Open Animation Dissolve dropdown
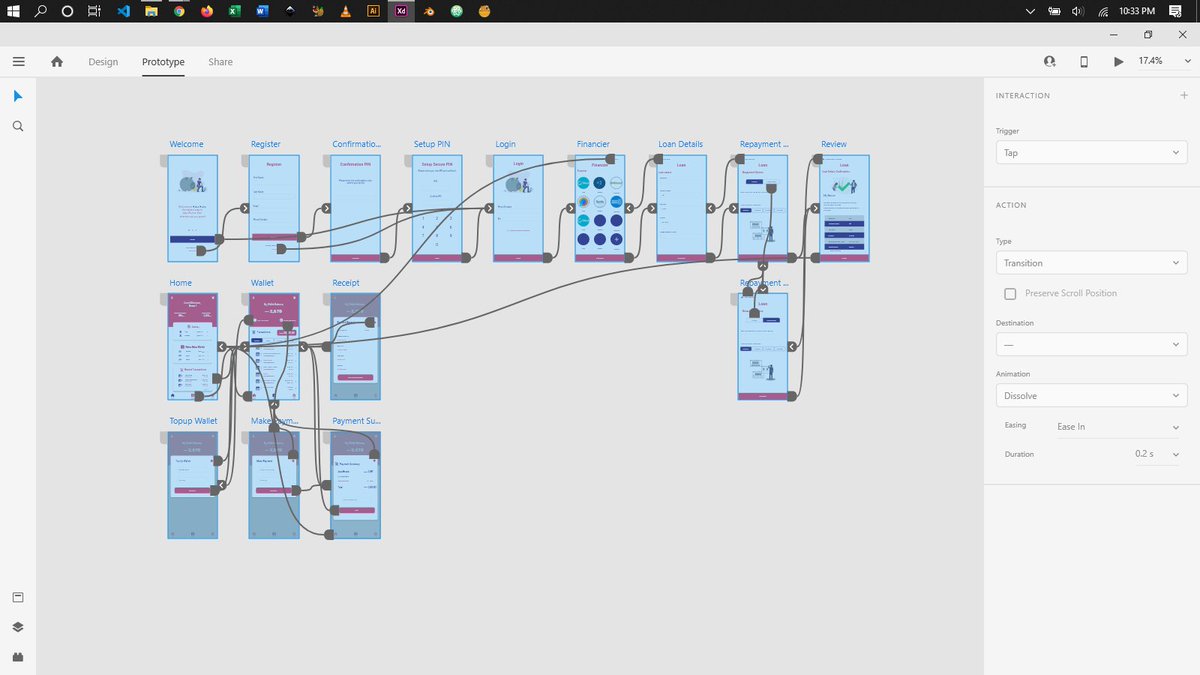The width and height of the screenshot is (1200, 675). [x=1092, y=396]
